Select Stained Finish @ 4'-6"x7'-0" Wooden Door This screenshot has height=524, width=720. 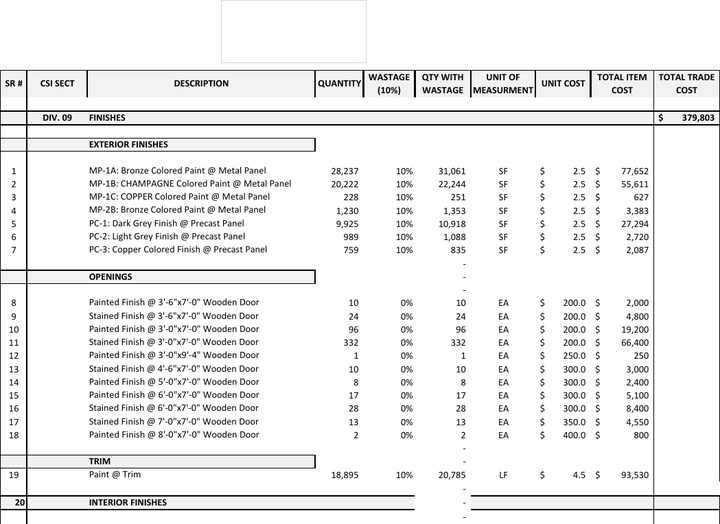174,369
